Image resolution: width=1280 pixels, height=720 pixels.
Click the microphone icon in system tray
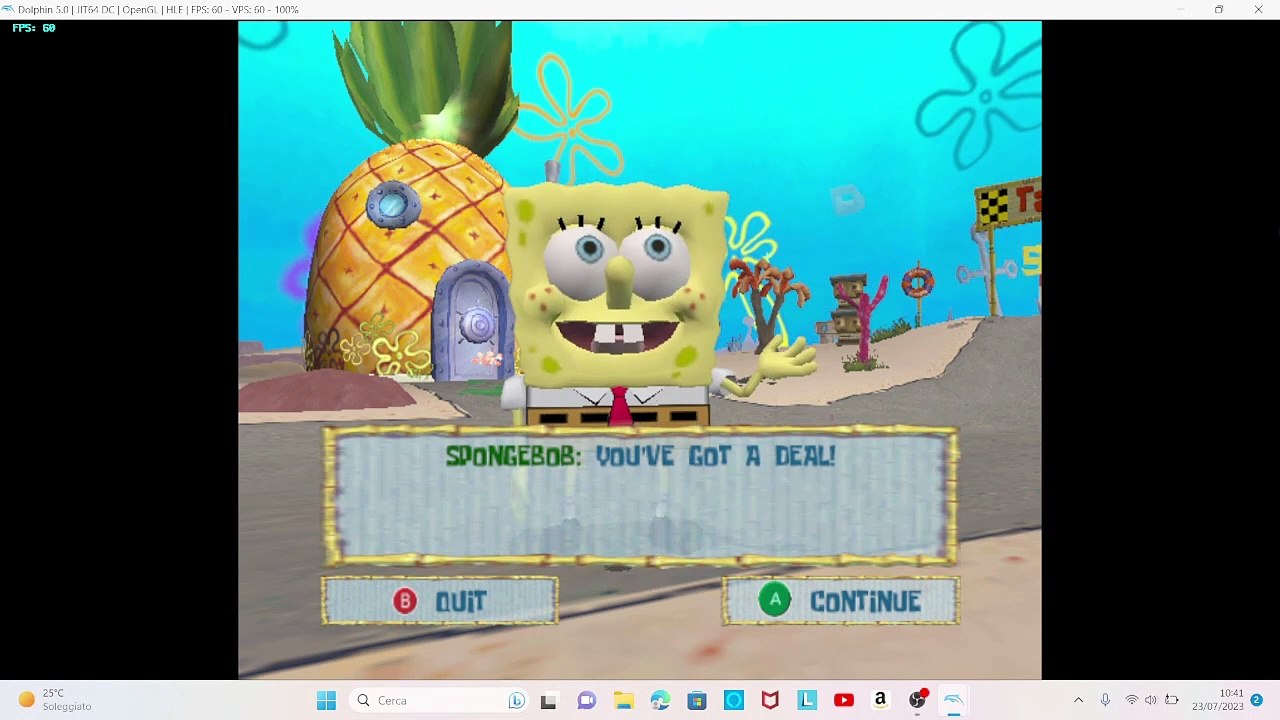pyautogui.click(x=1105, y=700)
